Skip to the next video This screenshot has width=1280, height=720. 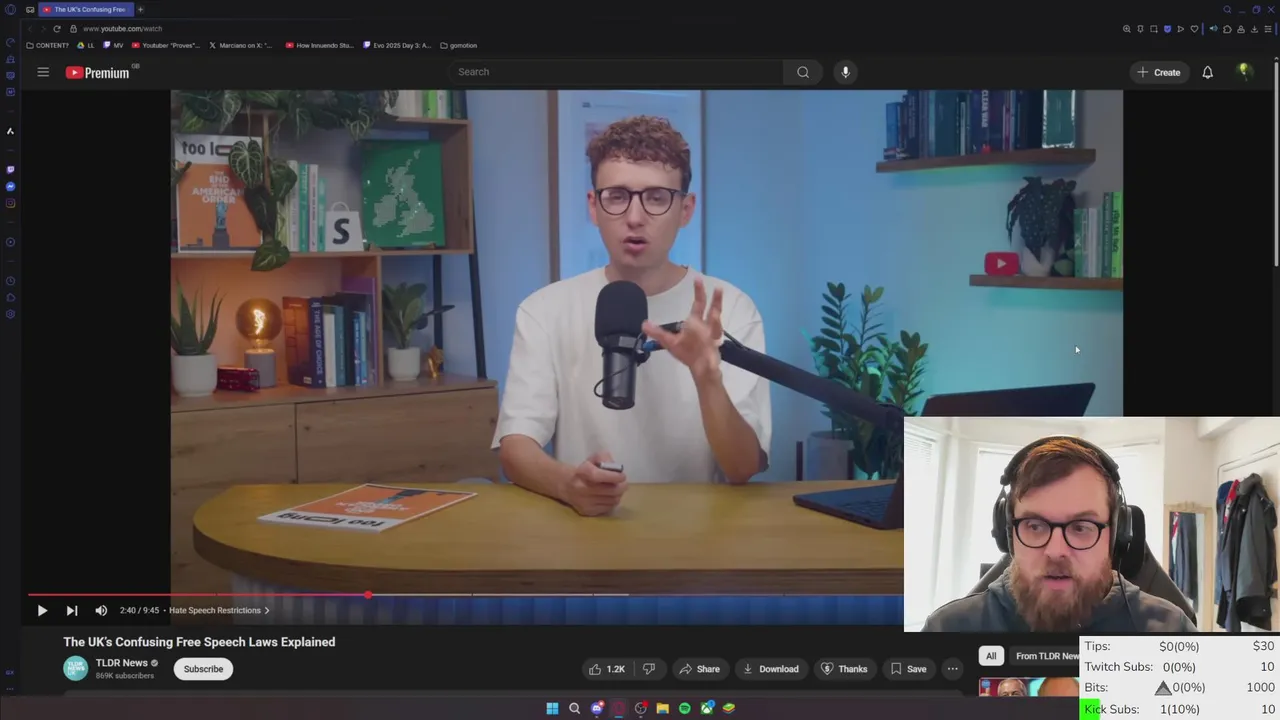[x=72, y=610]
